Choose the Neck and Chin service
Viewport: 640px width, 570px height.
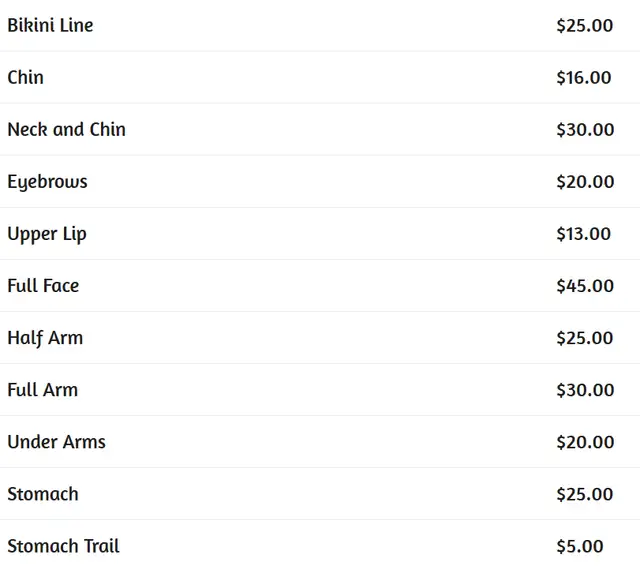[x=67, y=129]
